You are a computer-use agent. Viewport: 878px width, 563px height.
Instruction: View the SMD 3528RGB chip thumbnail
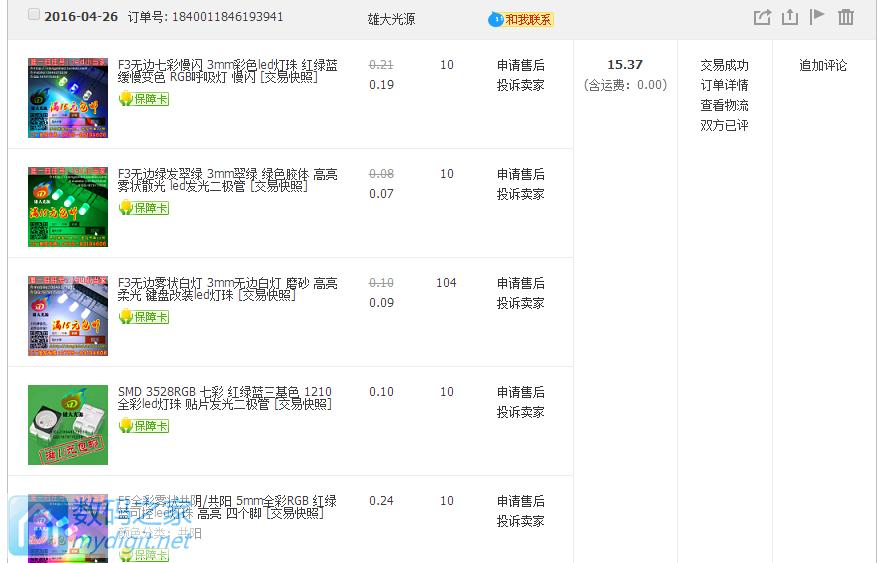[68, 425]
